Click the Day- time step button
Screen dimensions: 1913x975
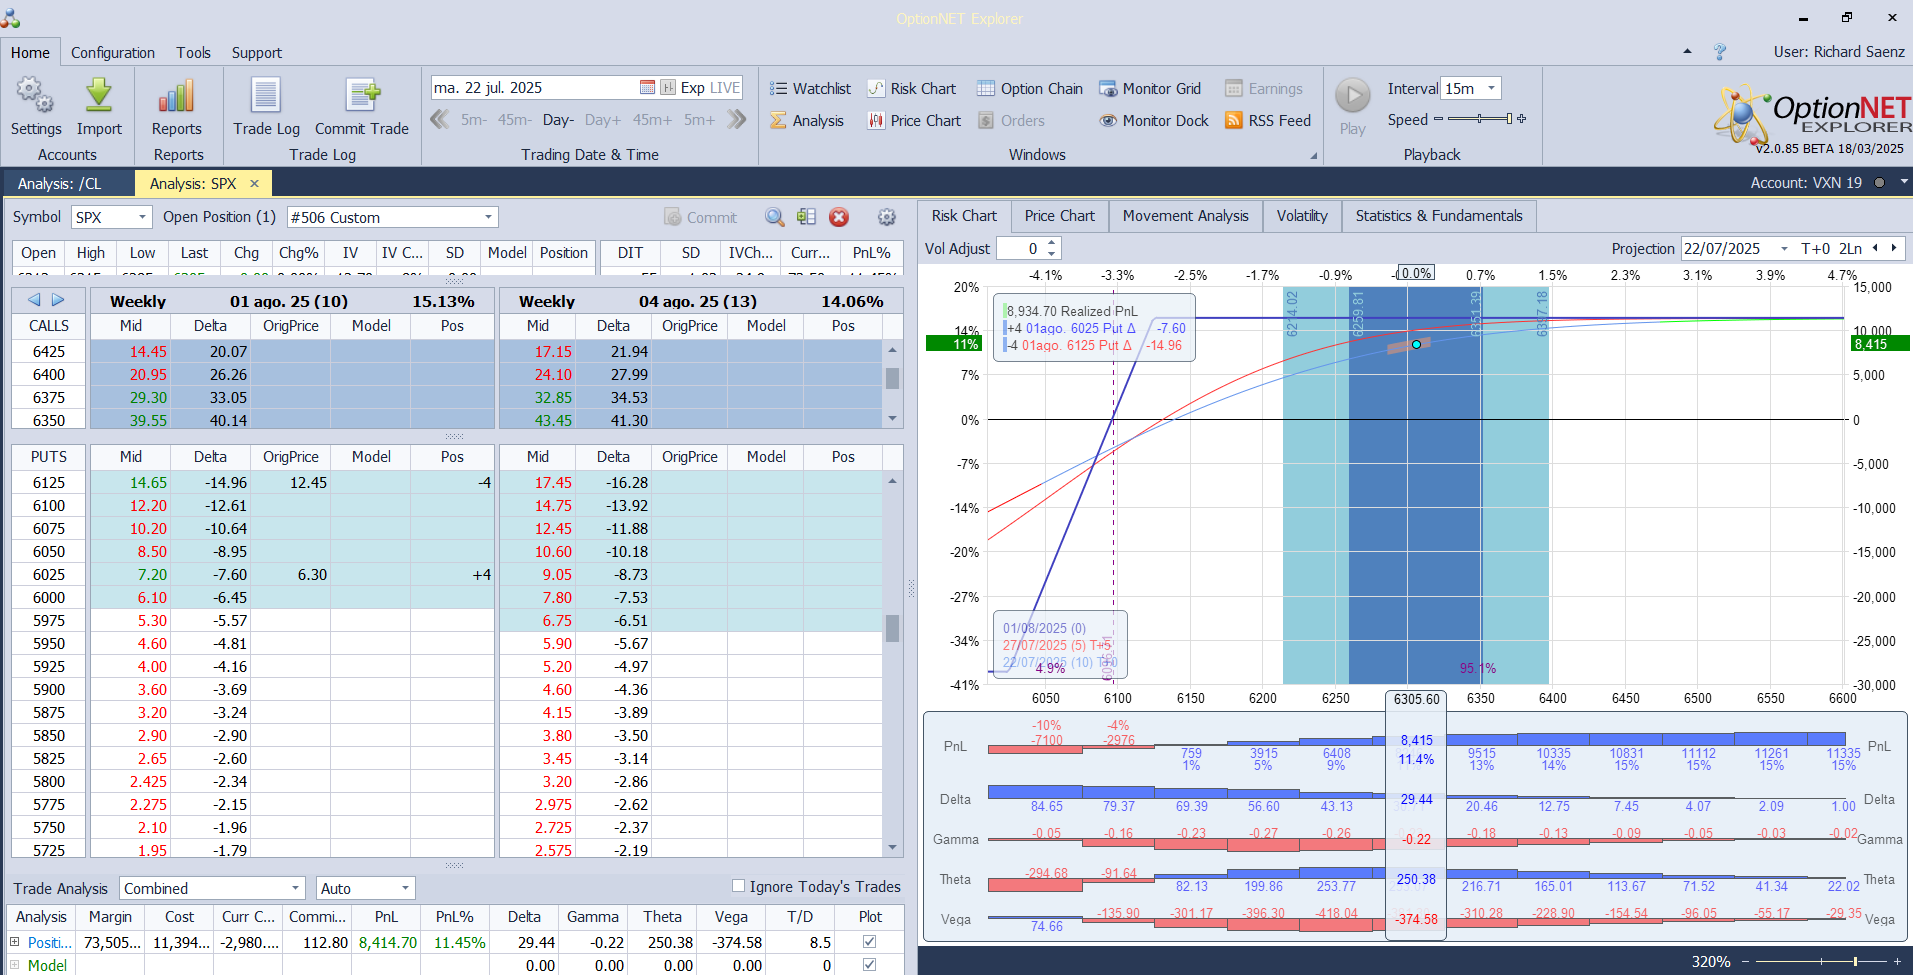[x=558, y=120]
